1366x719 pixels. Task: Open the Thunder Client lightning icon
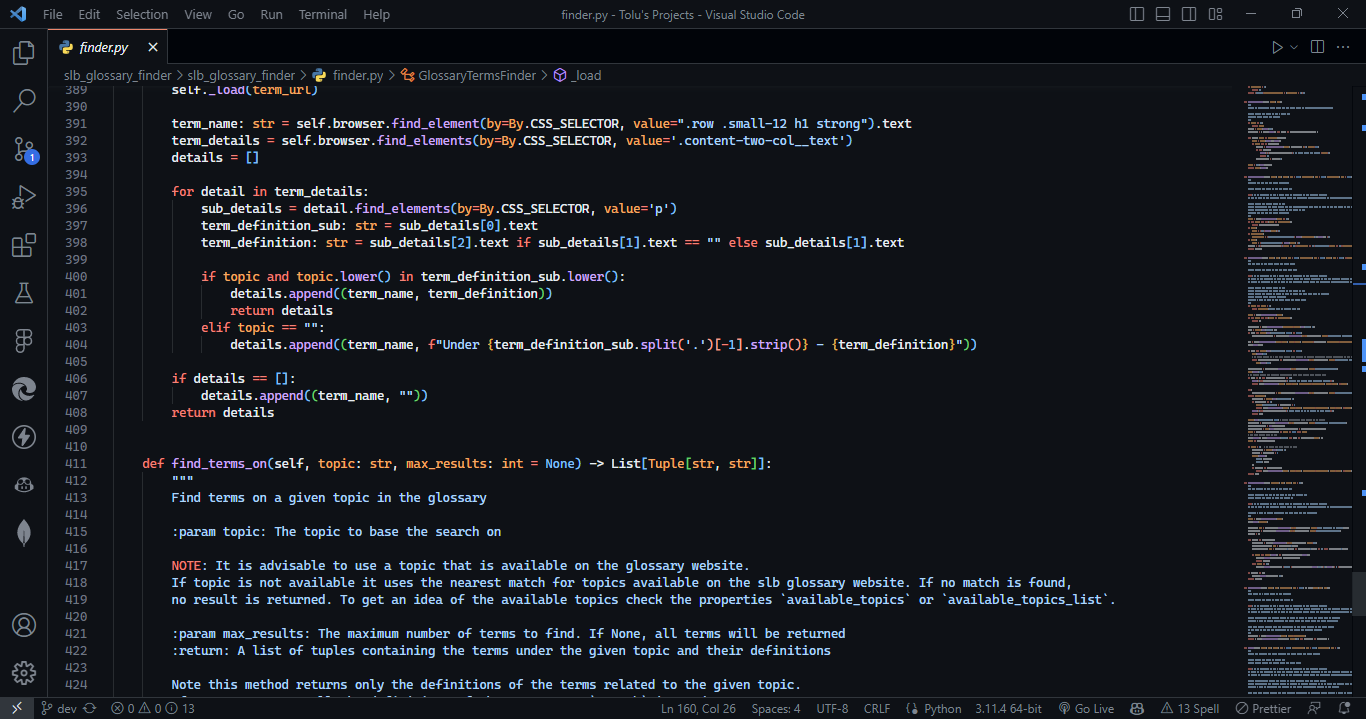pos(24,437)
